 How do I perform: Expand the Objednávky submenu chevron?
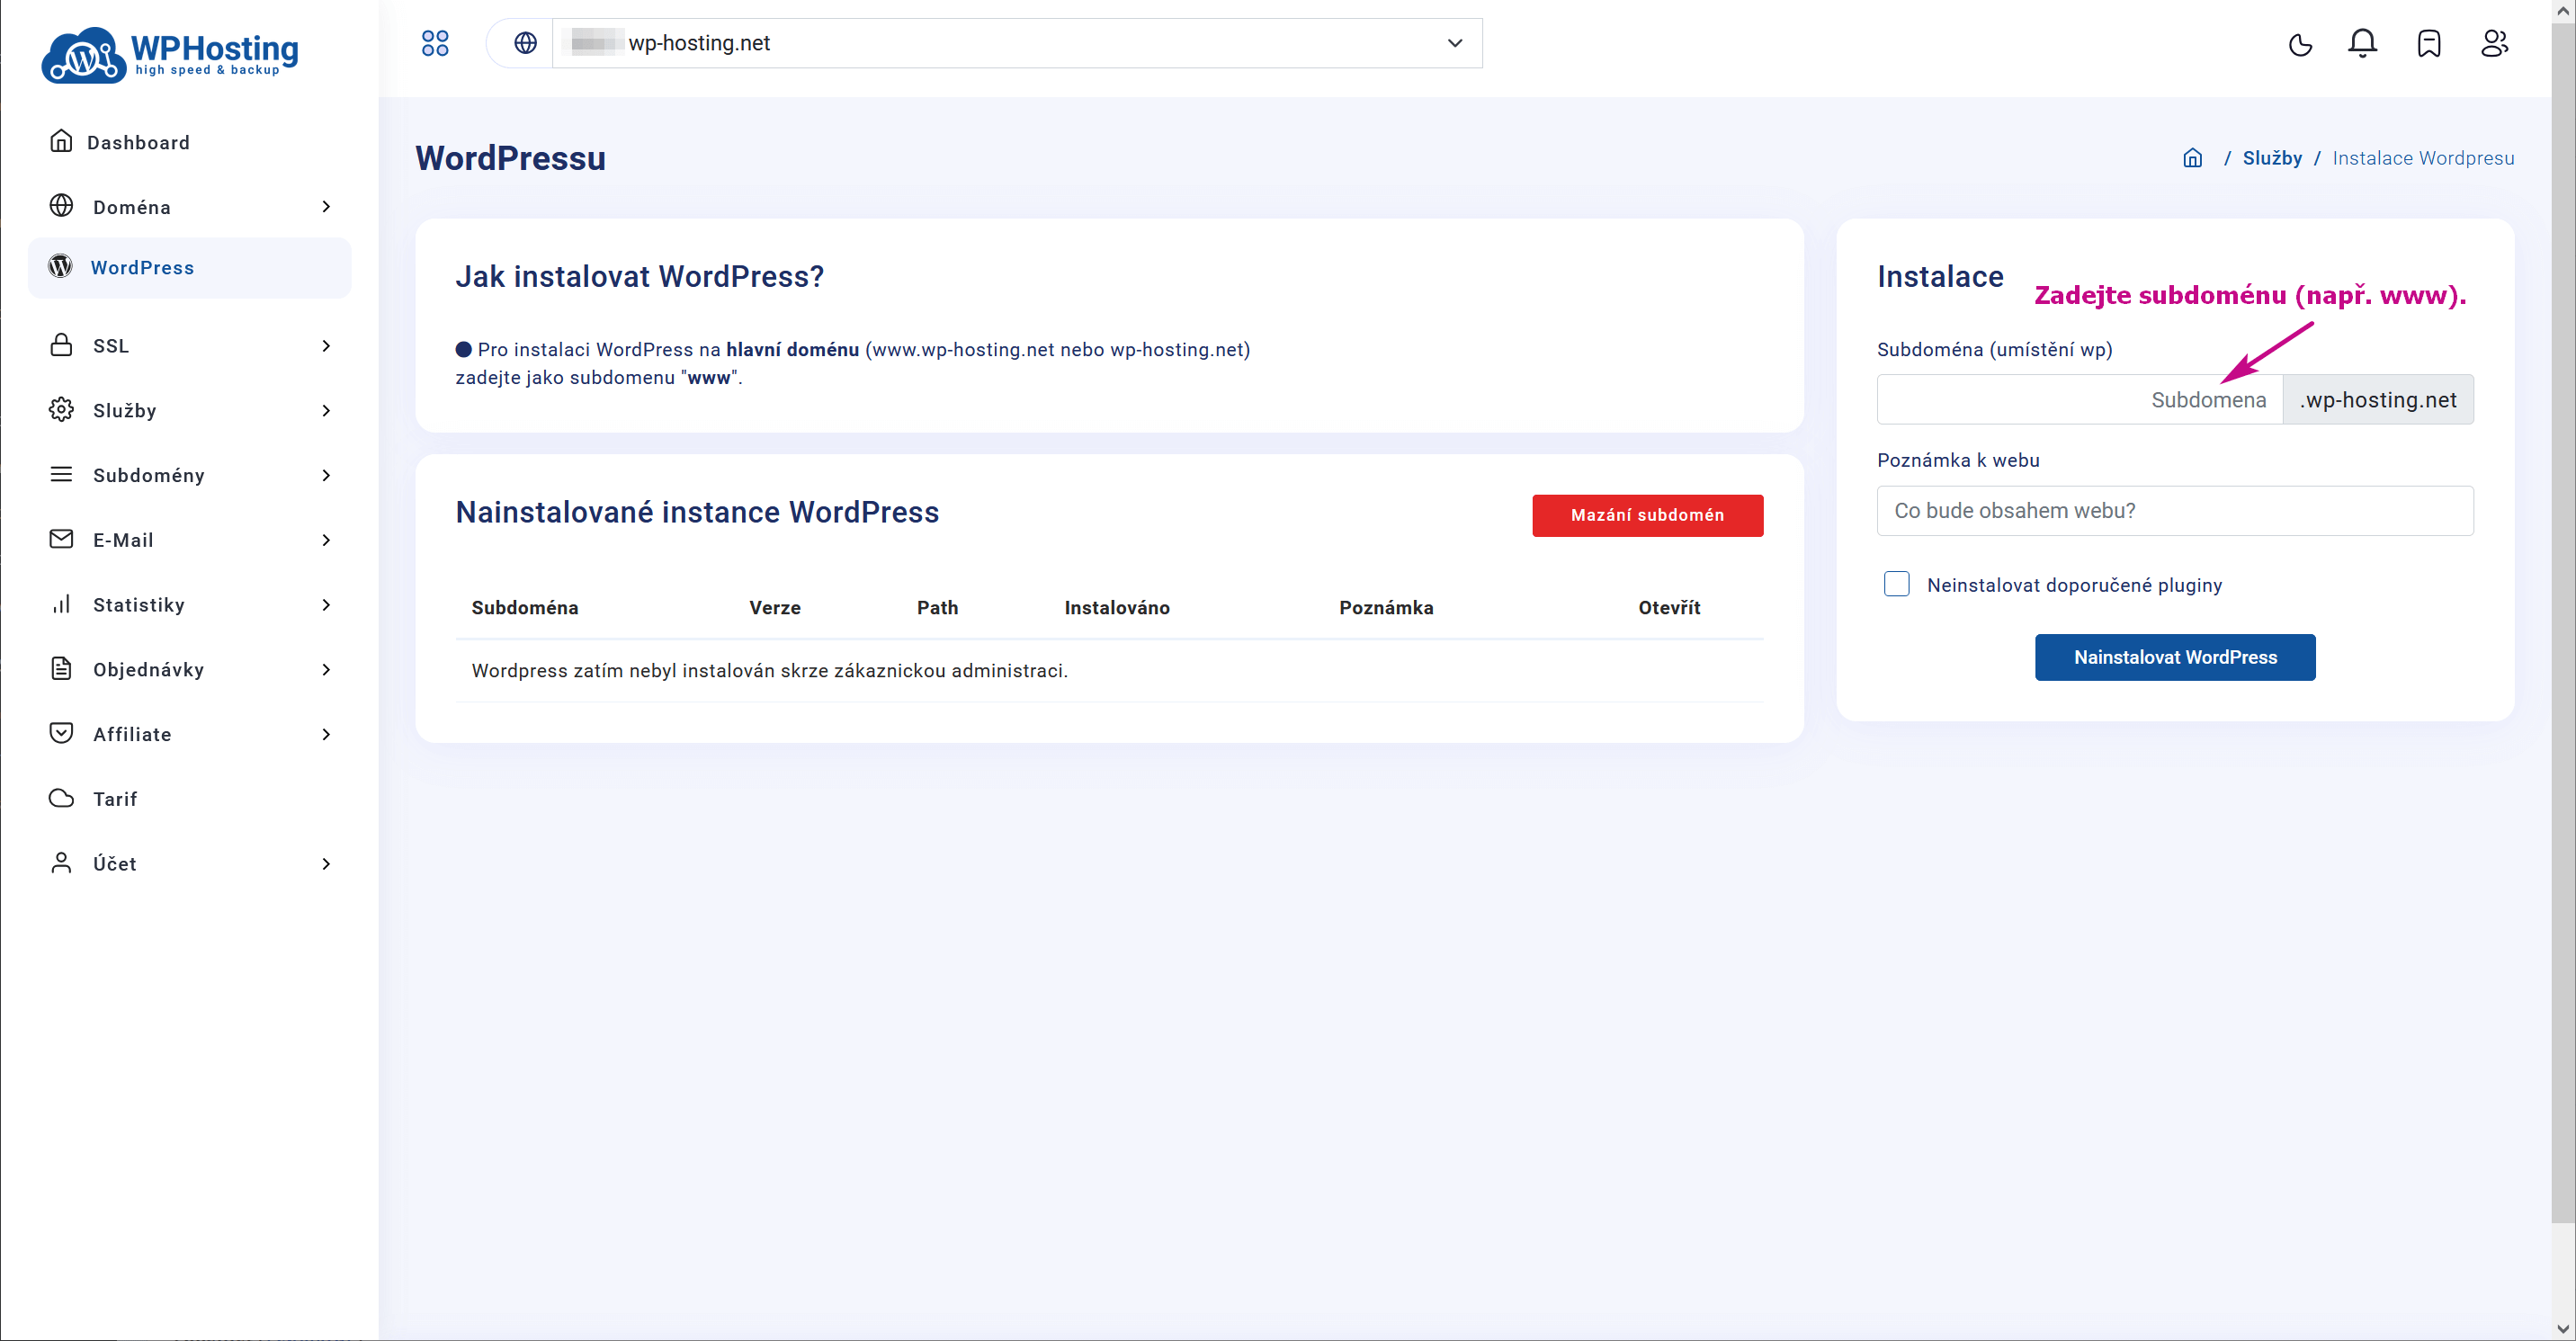[x=326, y=670]
